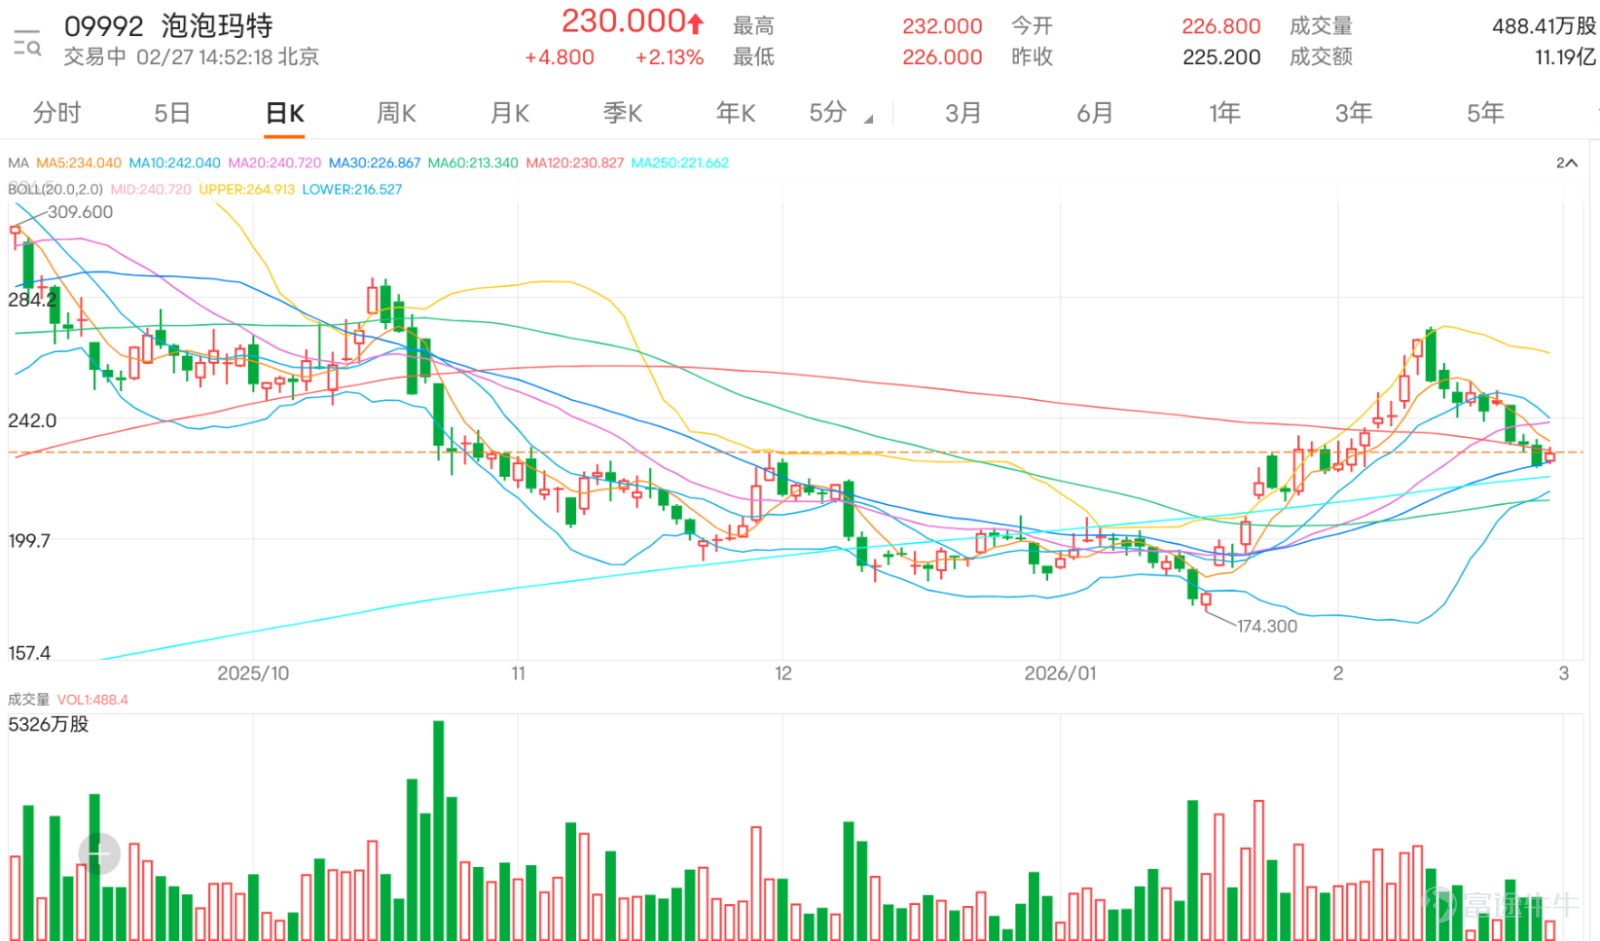Image resolution: width=1600 pixels, height=941 pixels.
Task: Click the UPPER:264.913 Bollinger label
Action: 247,189
